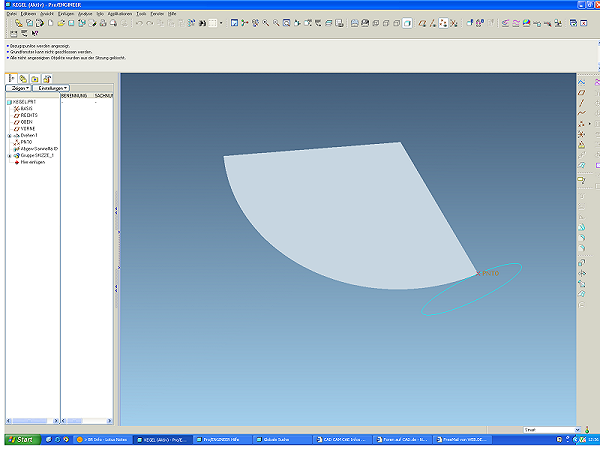Click the color shading rainbow icon
Viewport: 600px width, 450px height.
pyautogui.click(x=527, y=23)
